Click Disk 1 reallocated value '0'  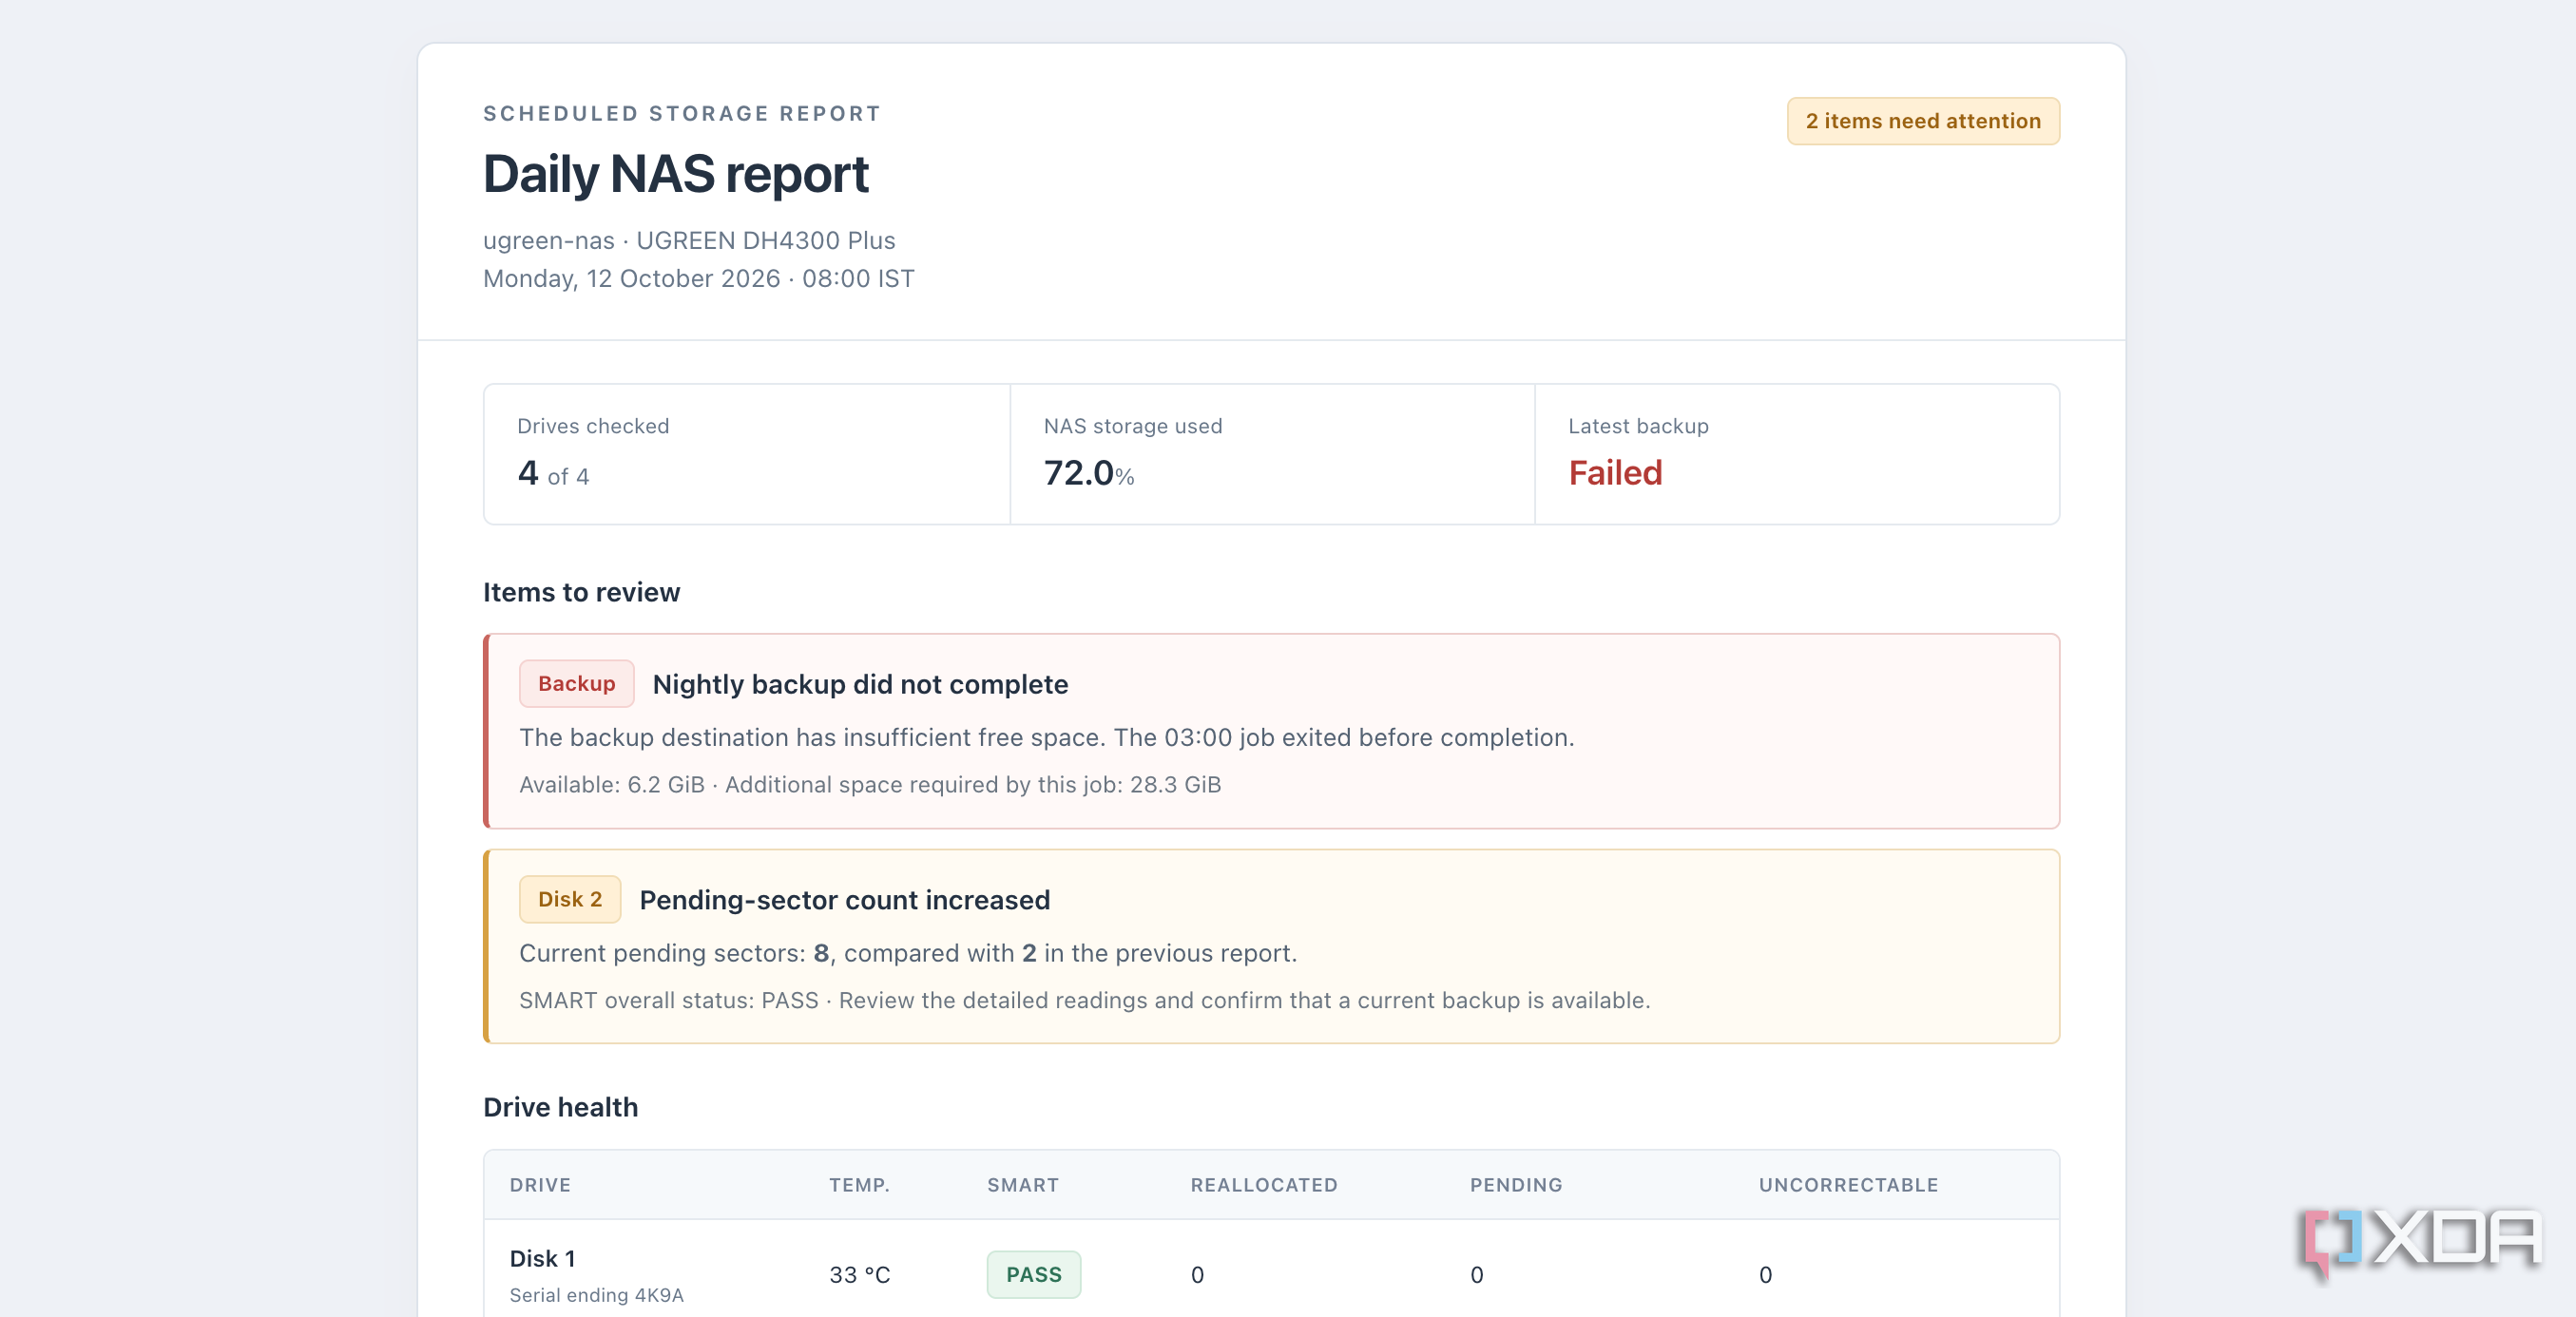pos(1197,1275)
